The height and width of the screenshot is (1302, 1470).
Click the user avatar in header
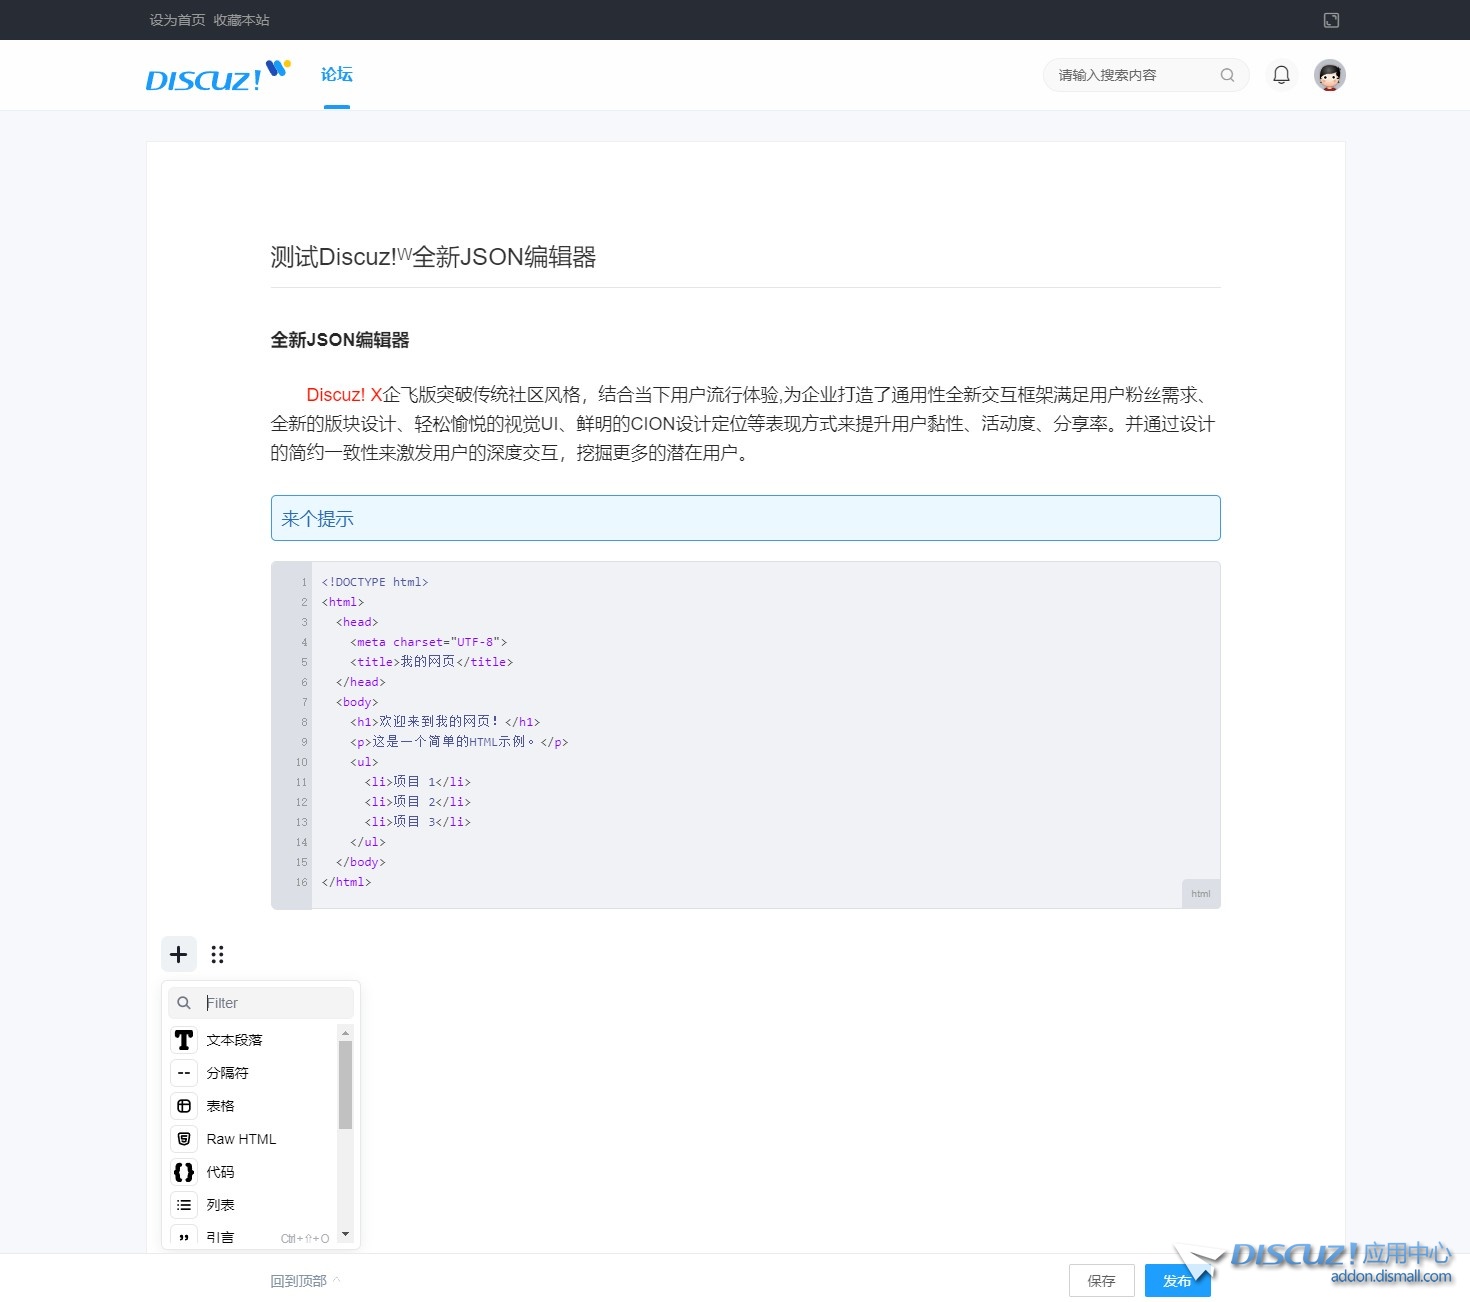(x=1329, y=75)
